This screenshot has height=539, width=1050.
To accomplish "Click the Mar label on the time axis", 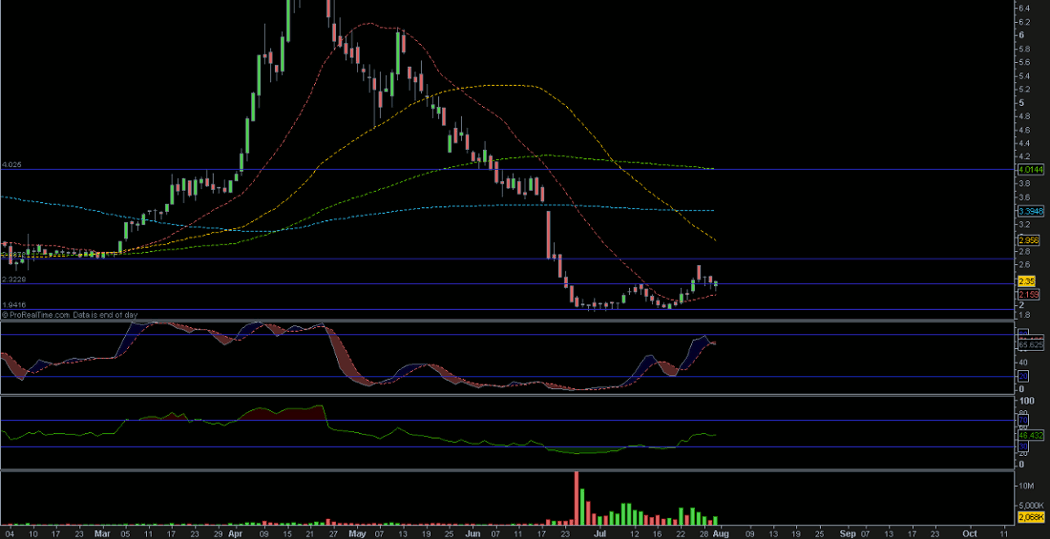I will coord(102,534).
